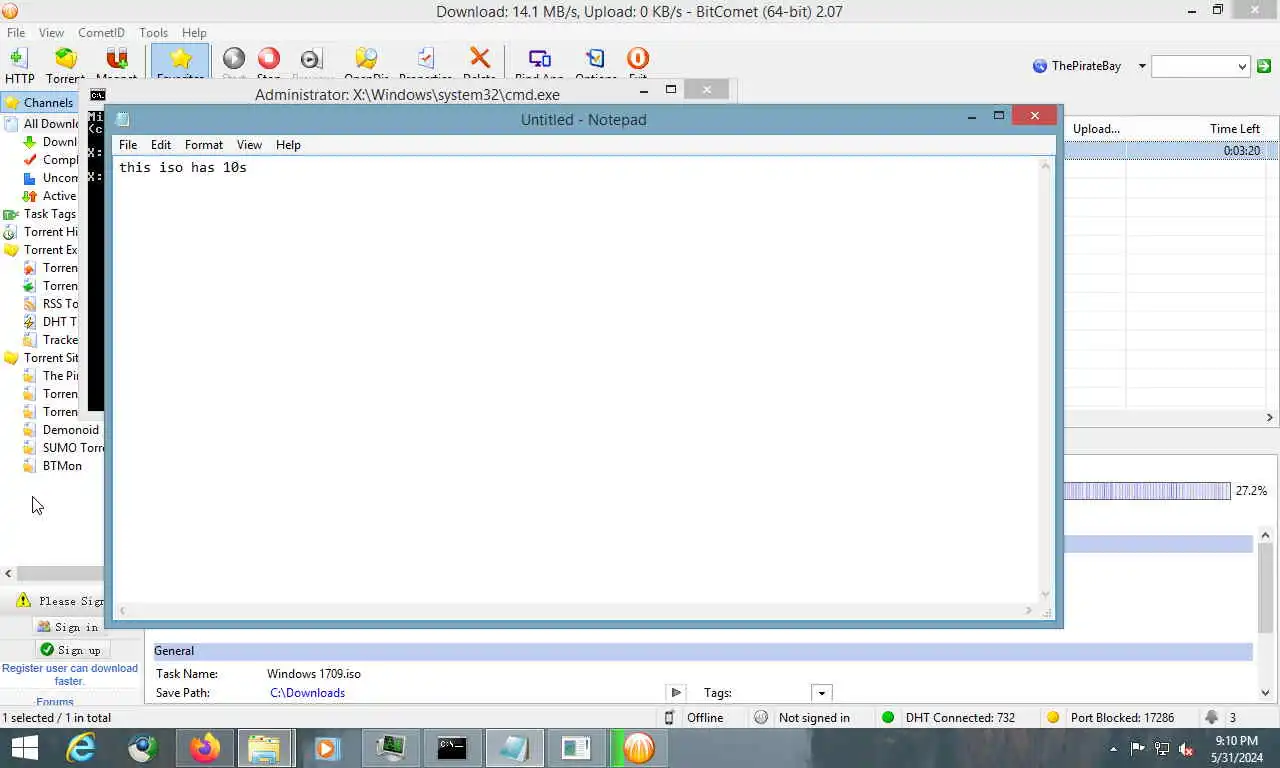Open Notepad's Edit menu
The height and width of the screenshot is (768, 1280).
point(161,145)
